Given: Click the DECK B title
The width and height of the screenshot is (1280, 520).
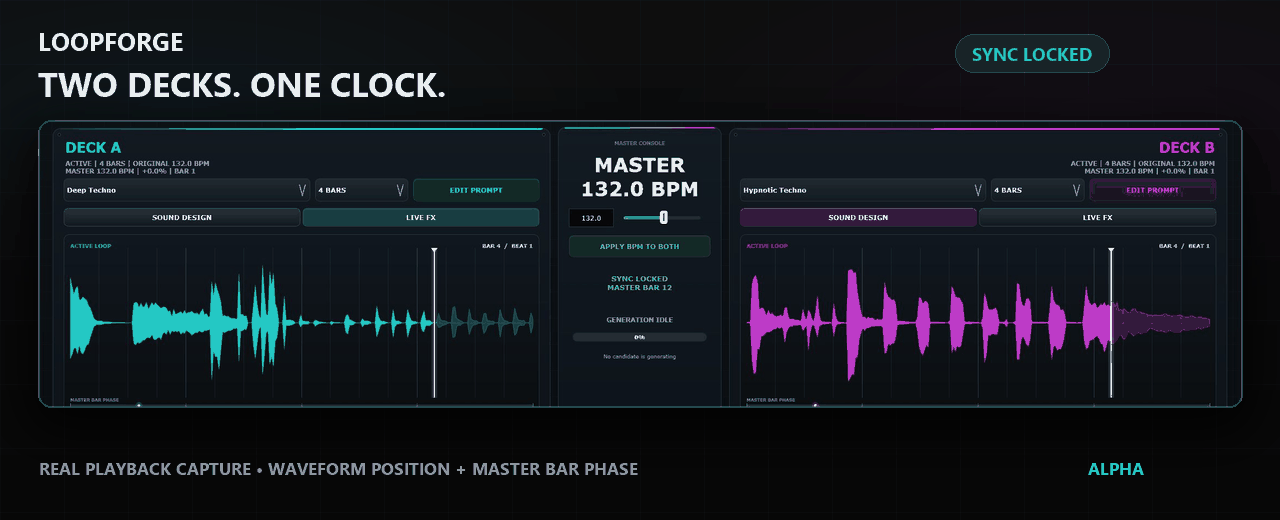Looking at the screenshot, I should click(x=1187, y=148).
